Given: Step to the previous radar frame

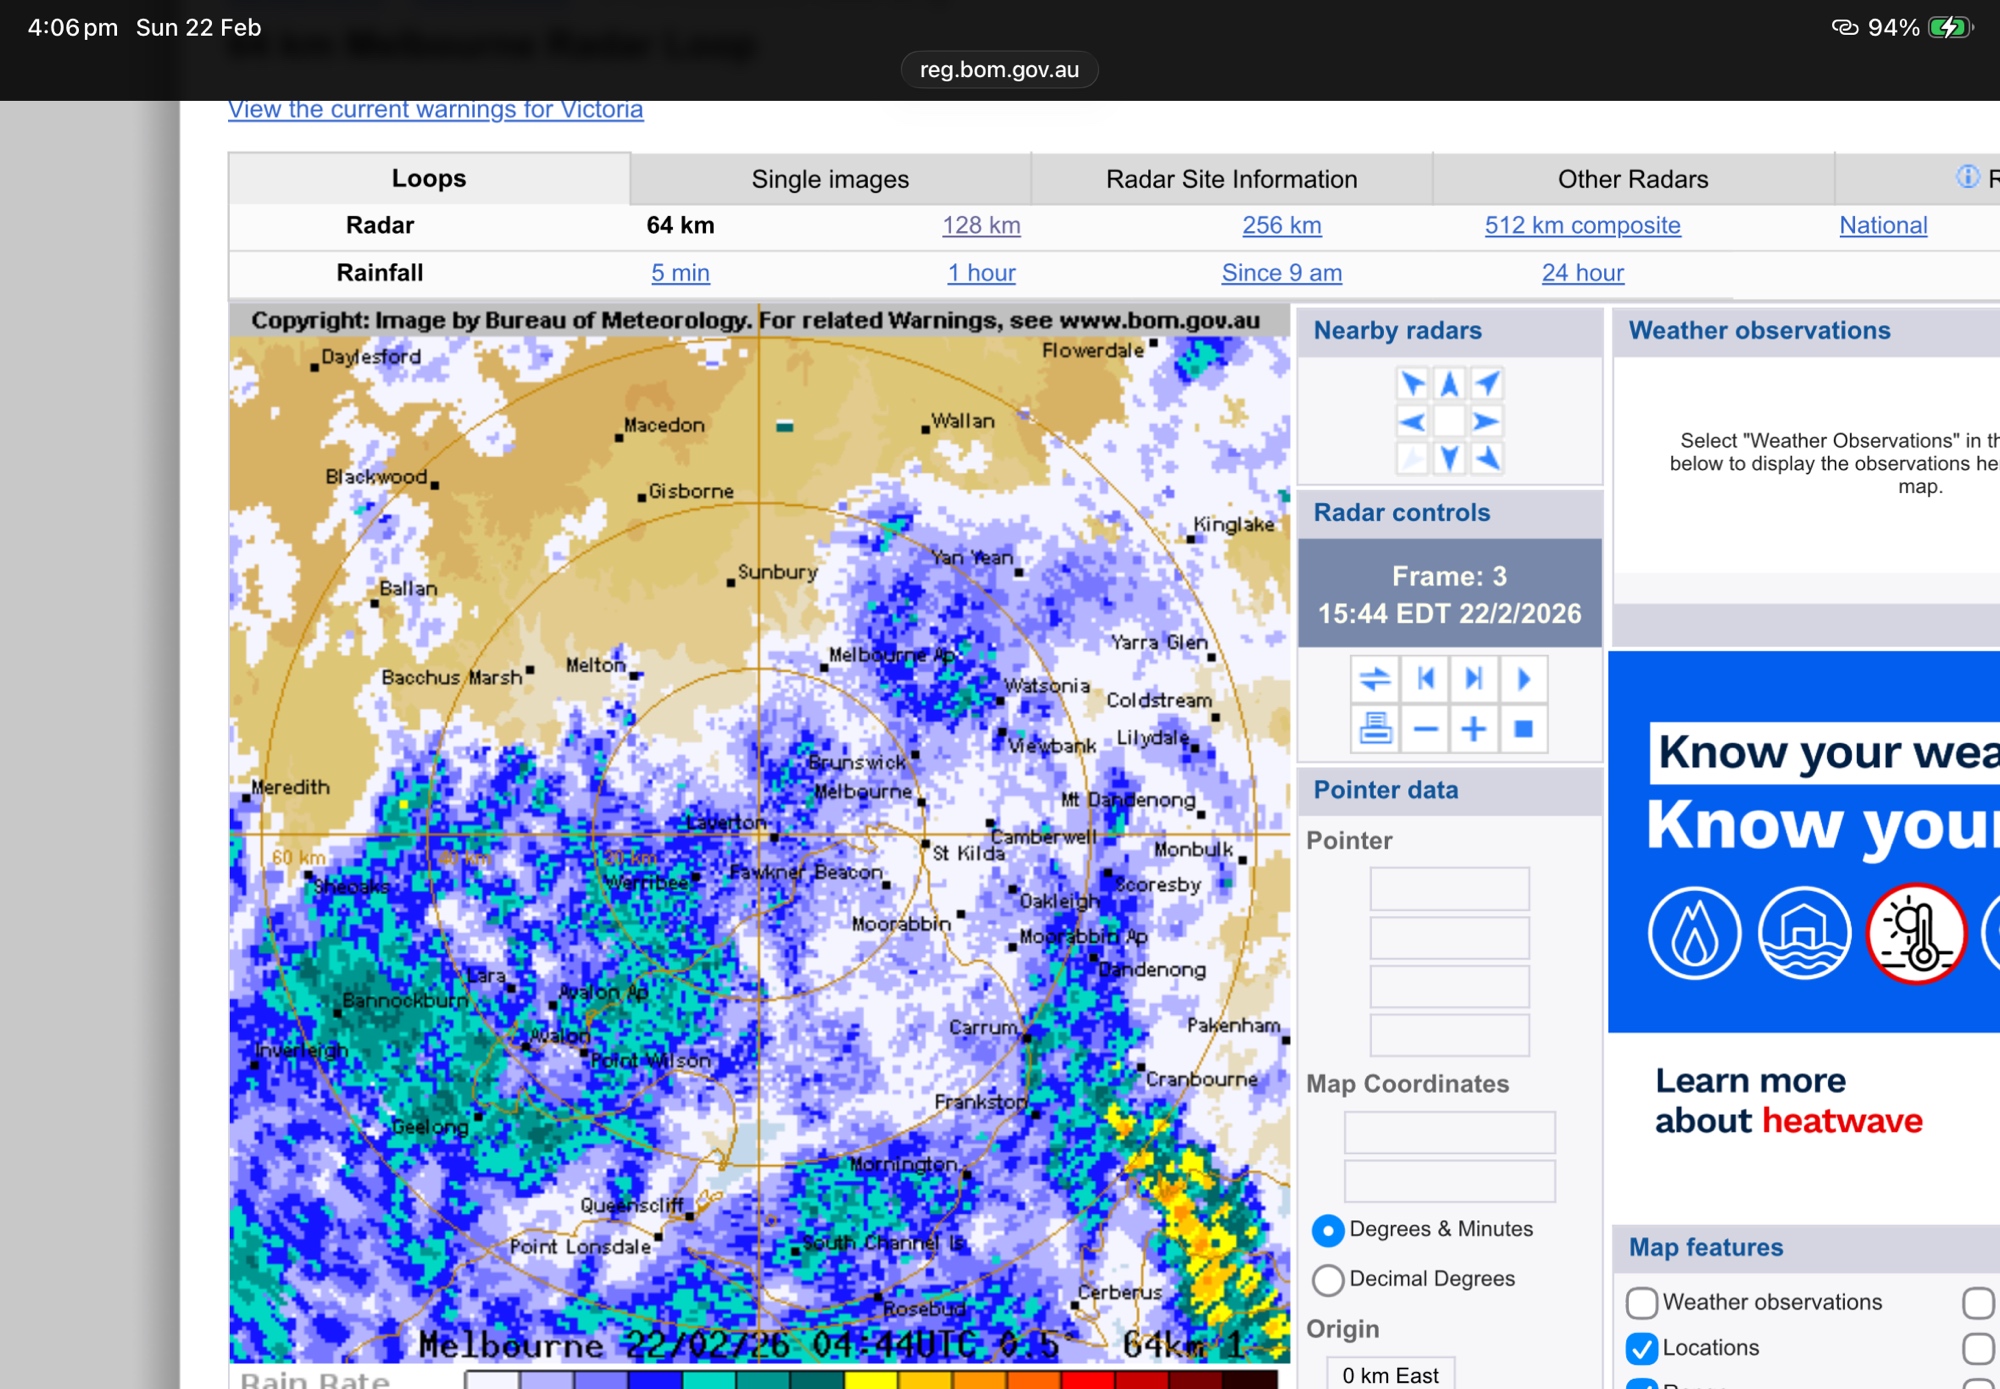Looking at the screenshot, I should tap(1425, 679).
